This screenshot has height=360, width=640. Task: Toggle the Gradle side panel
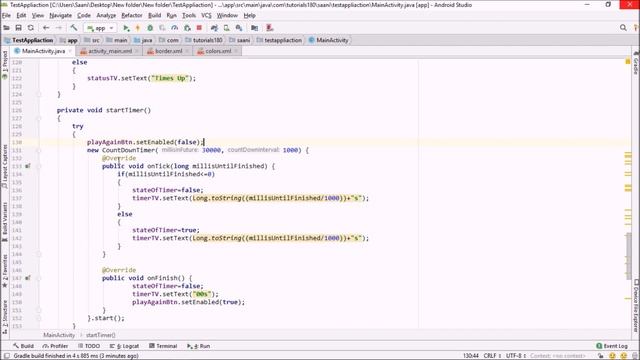(x=636, y=63)
